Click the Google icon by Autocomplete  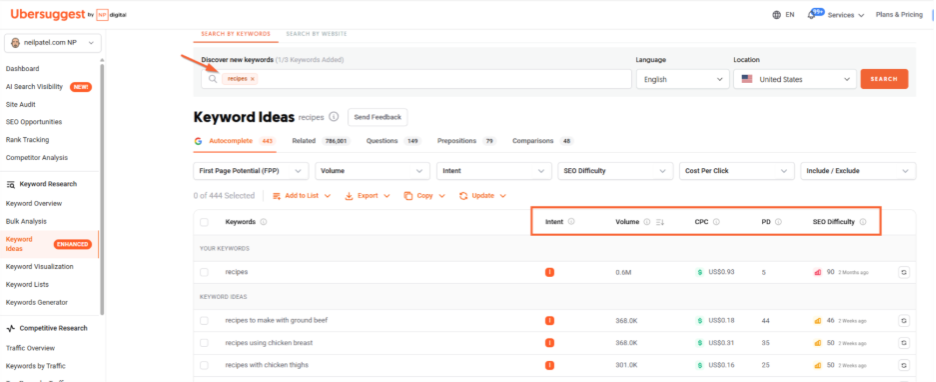coord(198,141)
